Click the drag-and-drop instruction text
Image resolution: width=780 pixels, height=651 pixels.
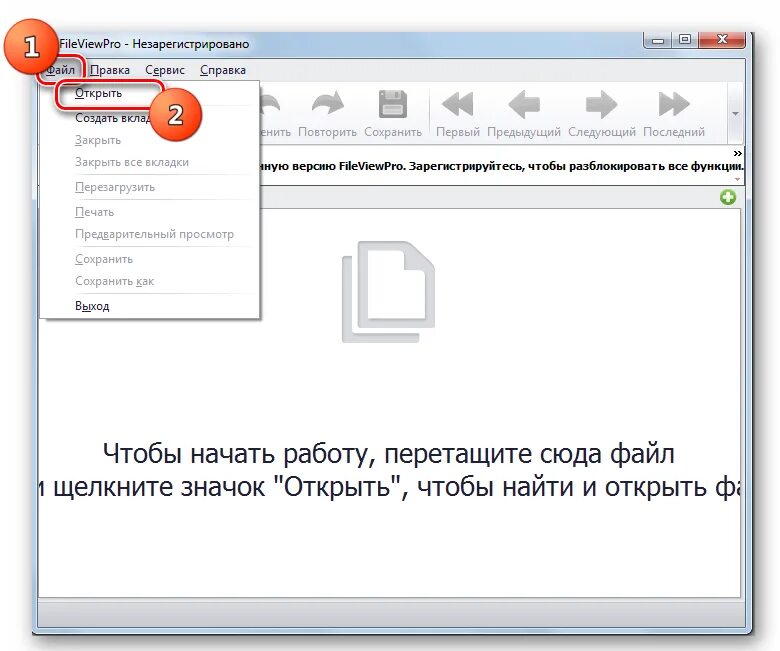(x=389, y=470)
